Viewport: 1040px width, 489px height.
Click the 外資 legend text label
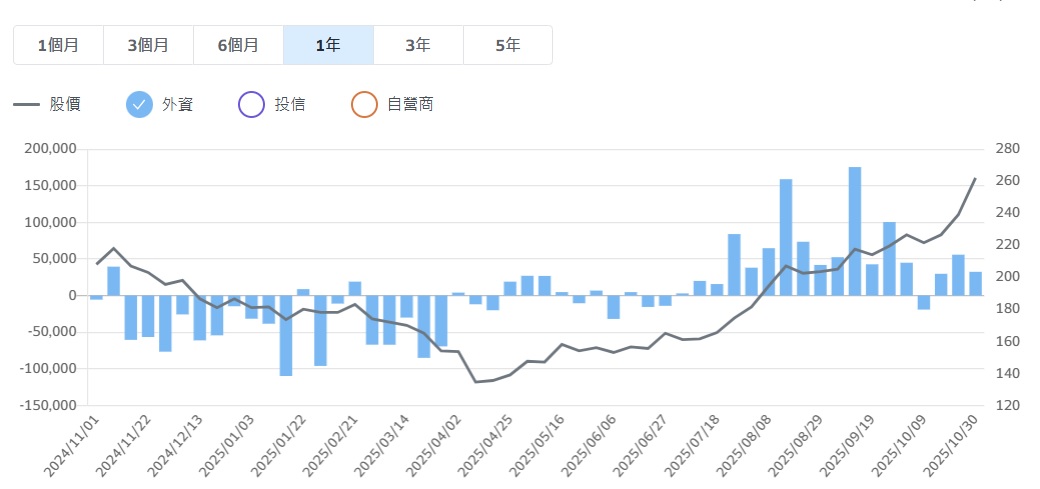click(x=177, y=104)
